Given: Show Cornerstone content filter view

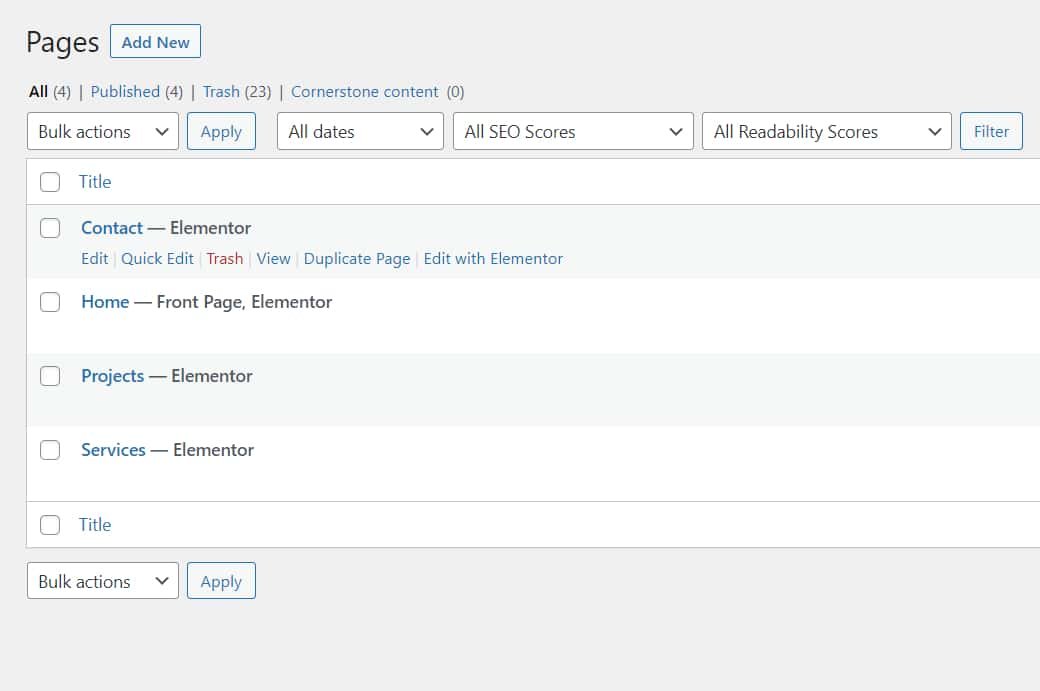Looking at the screenshot, I should (365, 92).
